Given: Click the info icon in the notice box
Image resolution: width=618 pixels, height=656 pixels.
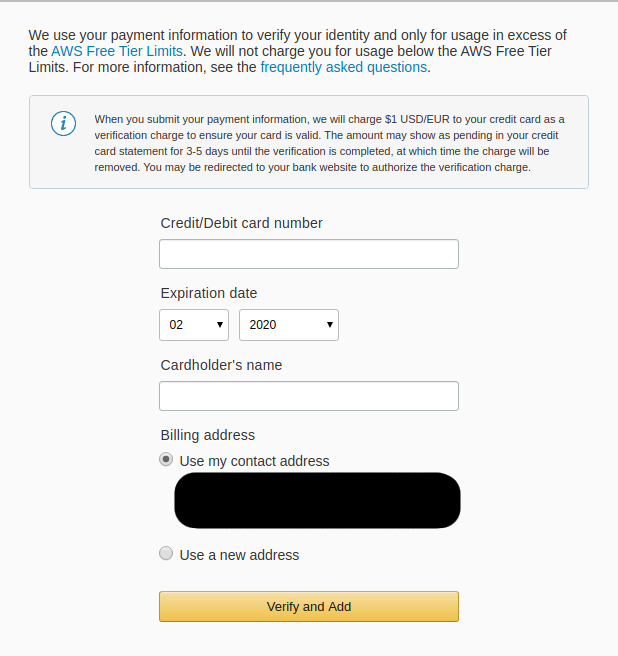Looking at the screenshot, I should point(63,123).
